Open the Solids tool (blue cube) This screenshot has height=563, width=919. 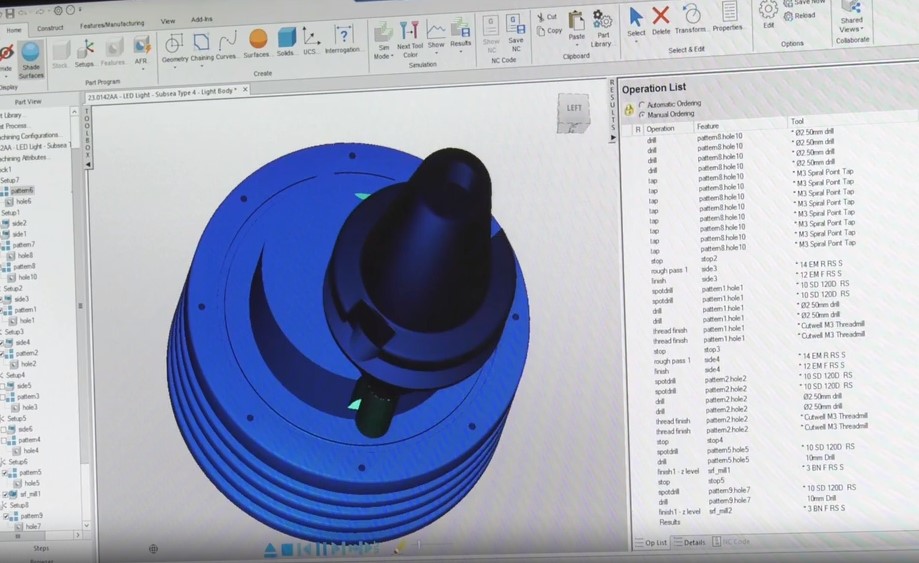[286, 42]
